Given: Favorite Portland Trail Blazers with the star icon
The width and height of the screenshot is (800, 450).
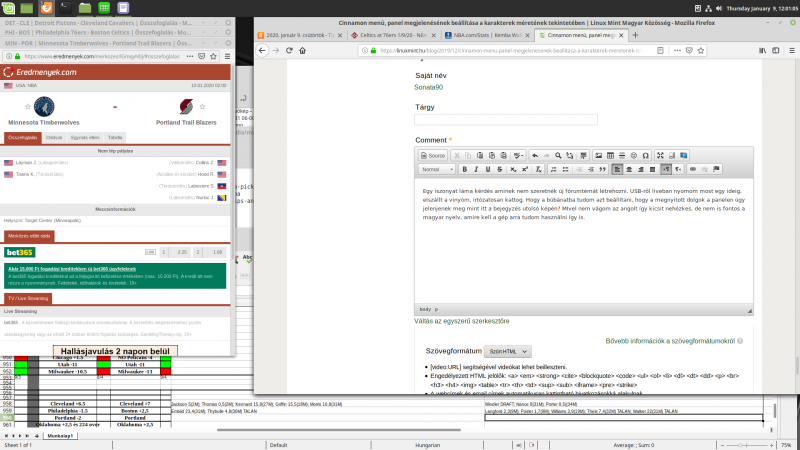Looking at the screenshot, I should [203, 107].
